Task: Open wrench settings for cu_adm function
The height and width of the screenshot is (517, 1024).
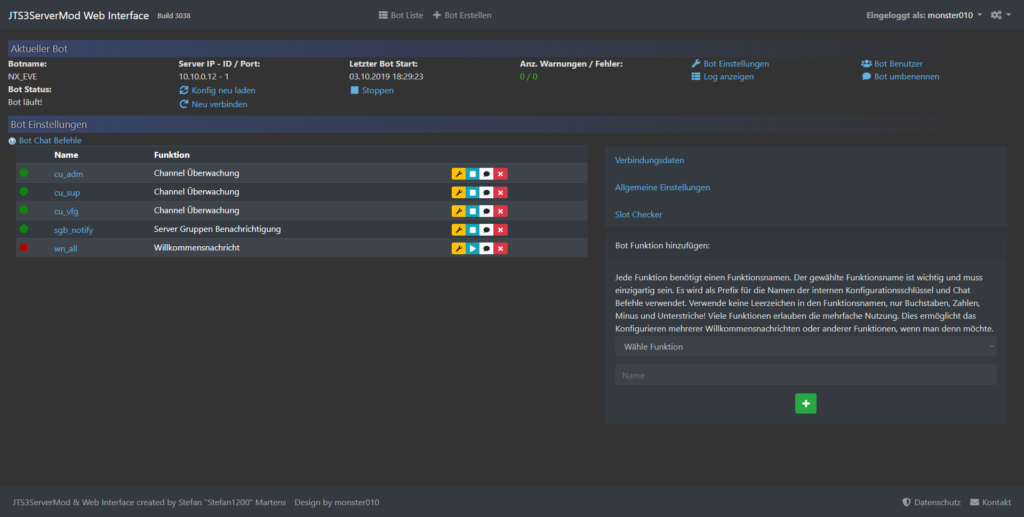Action: [x=458, y=173]
